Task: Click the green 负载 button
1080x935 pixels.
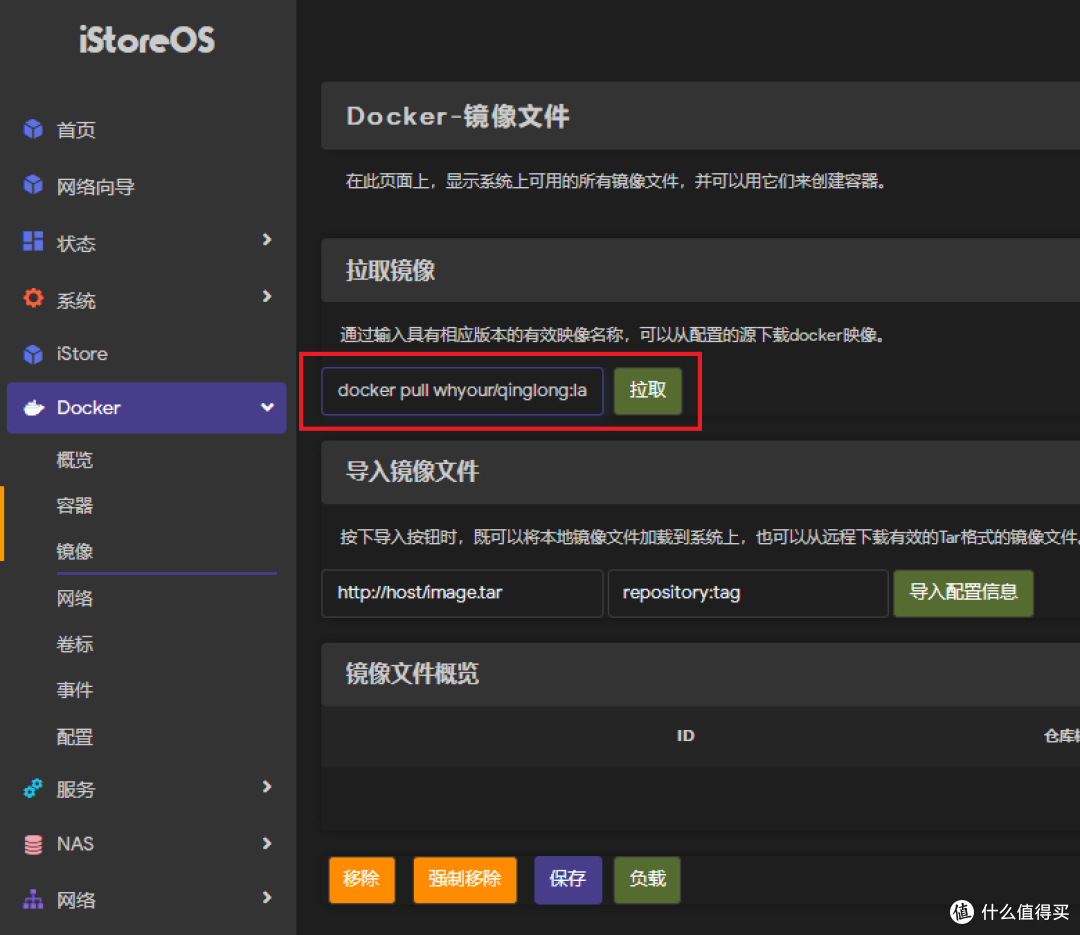Action: pyautogui.click(x=647, y=879)
